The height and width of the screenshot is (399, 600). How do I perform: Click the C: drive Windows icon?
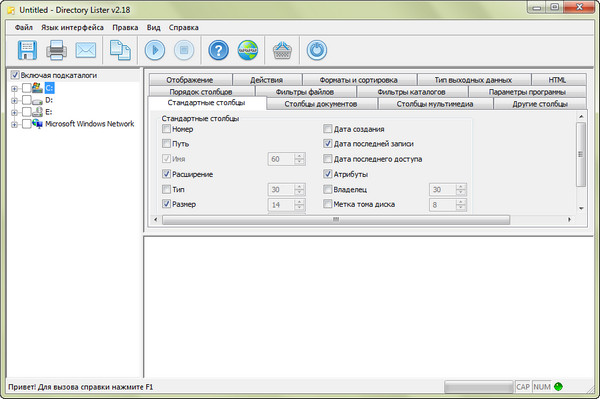click(x=37, y=88)
